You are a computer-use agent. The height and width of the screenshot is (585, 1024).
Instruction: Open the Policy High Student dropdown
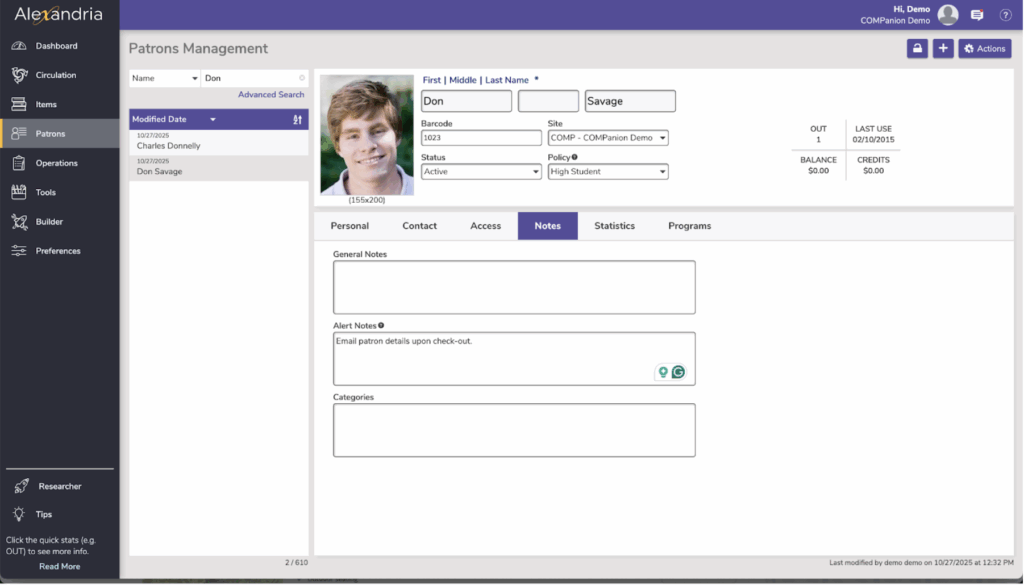[x=608, y=172]
